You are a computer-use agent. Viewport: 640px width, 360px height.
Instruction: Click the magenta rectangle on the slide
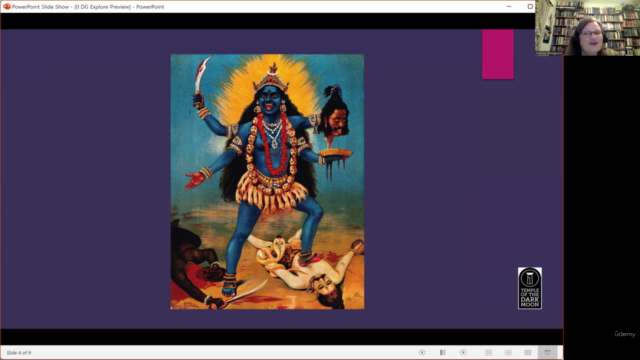[498, 54]
